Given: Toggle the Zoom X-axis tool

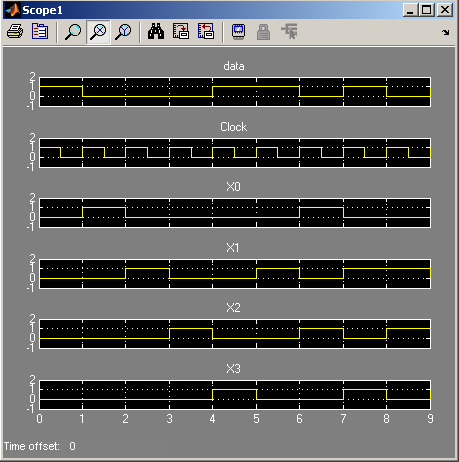Looking at the screenshot, I should pyautogui.click(x=98, y=32).
